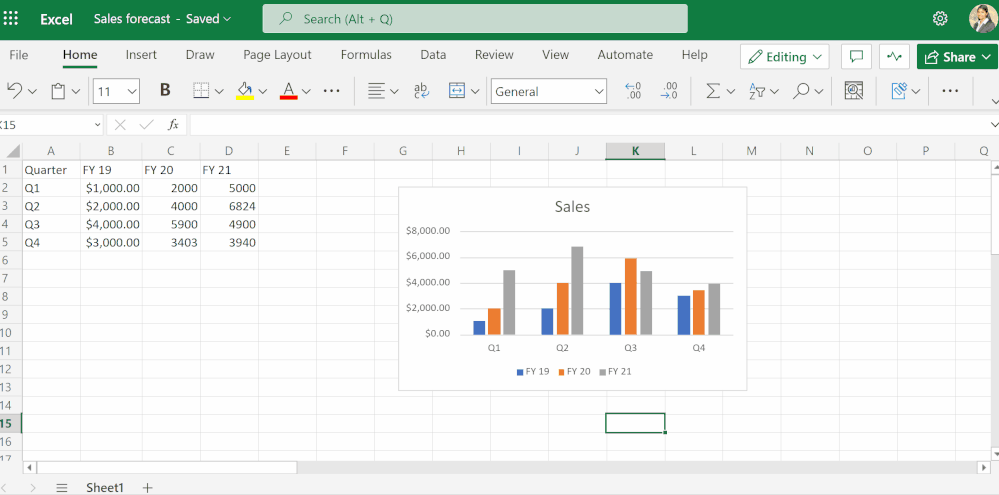Click the horizontal scrollbar right arrow

click(984, 468)
